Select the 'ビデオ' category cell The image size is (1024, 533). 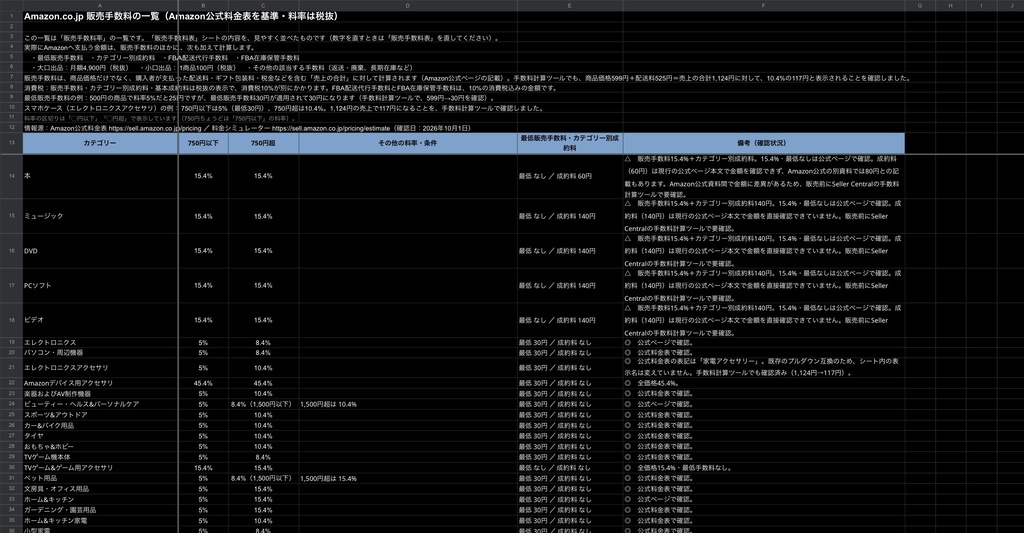[x=100, y=320]
